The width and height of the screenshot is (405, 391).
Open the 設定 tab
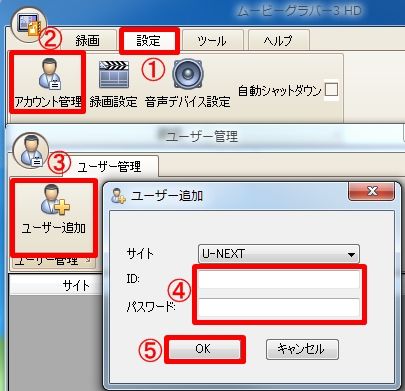click(149, 41)
